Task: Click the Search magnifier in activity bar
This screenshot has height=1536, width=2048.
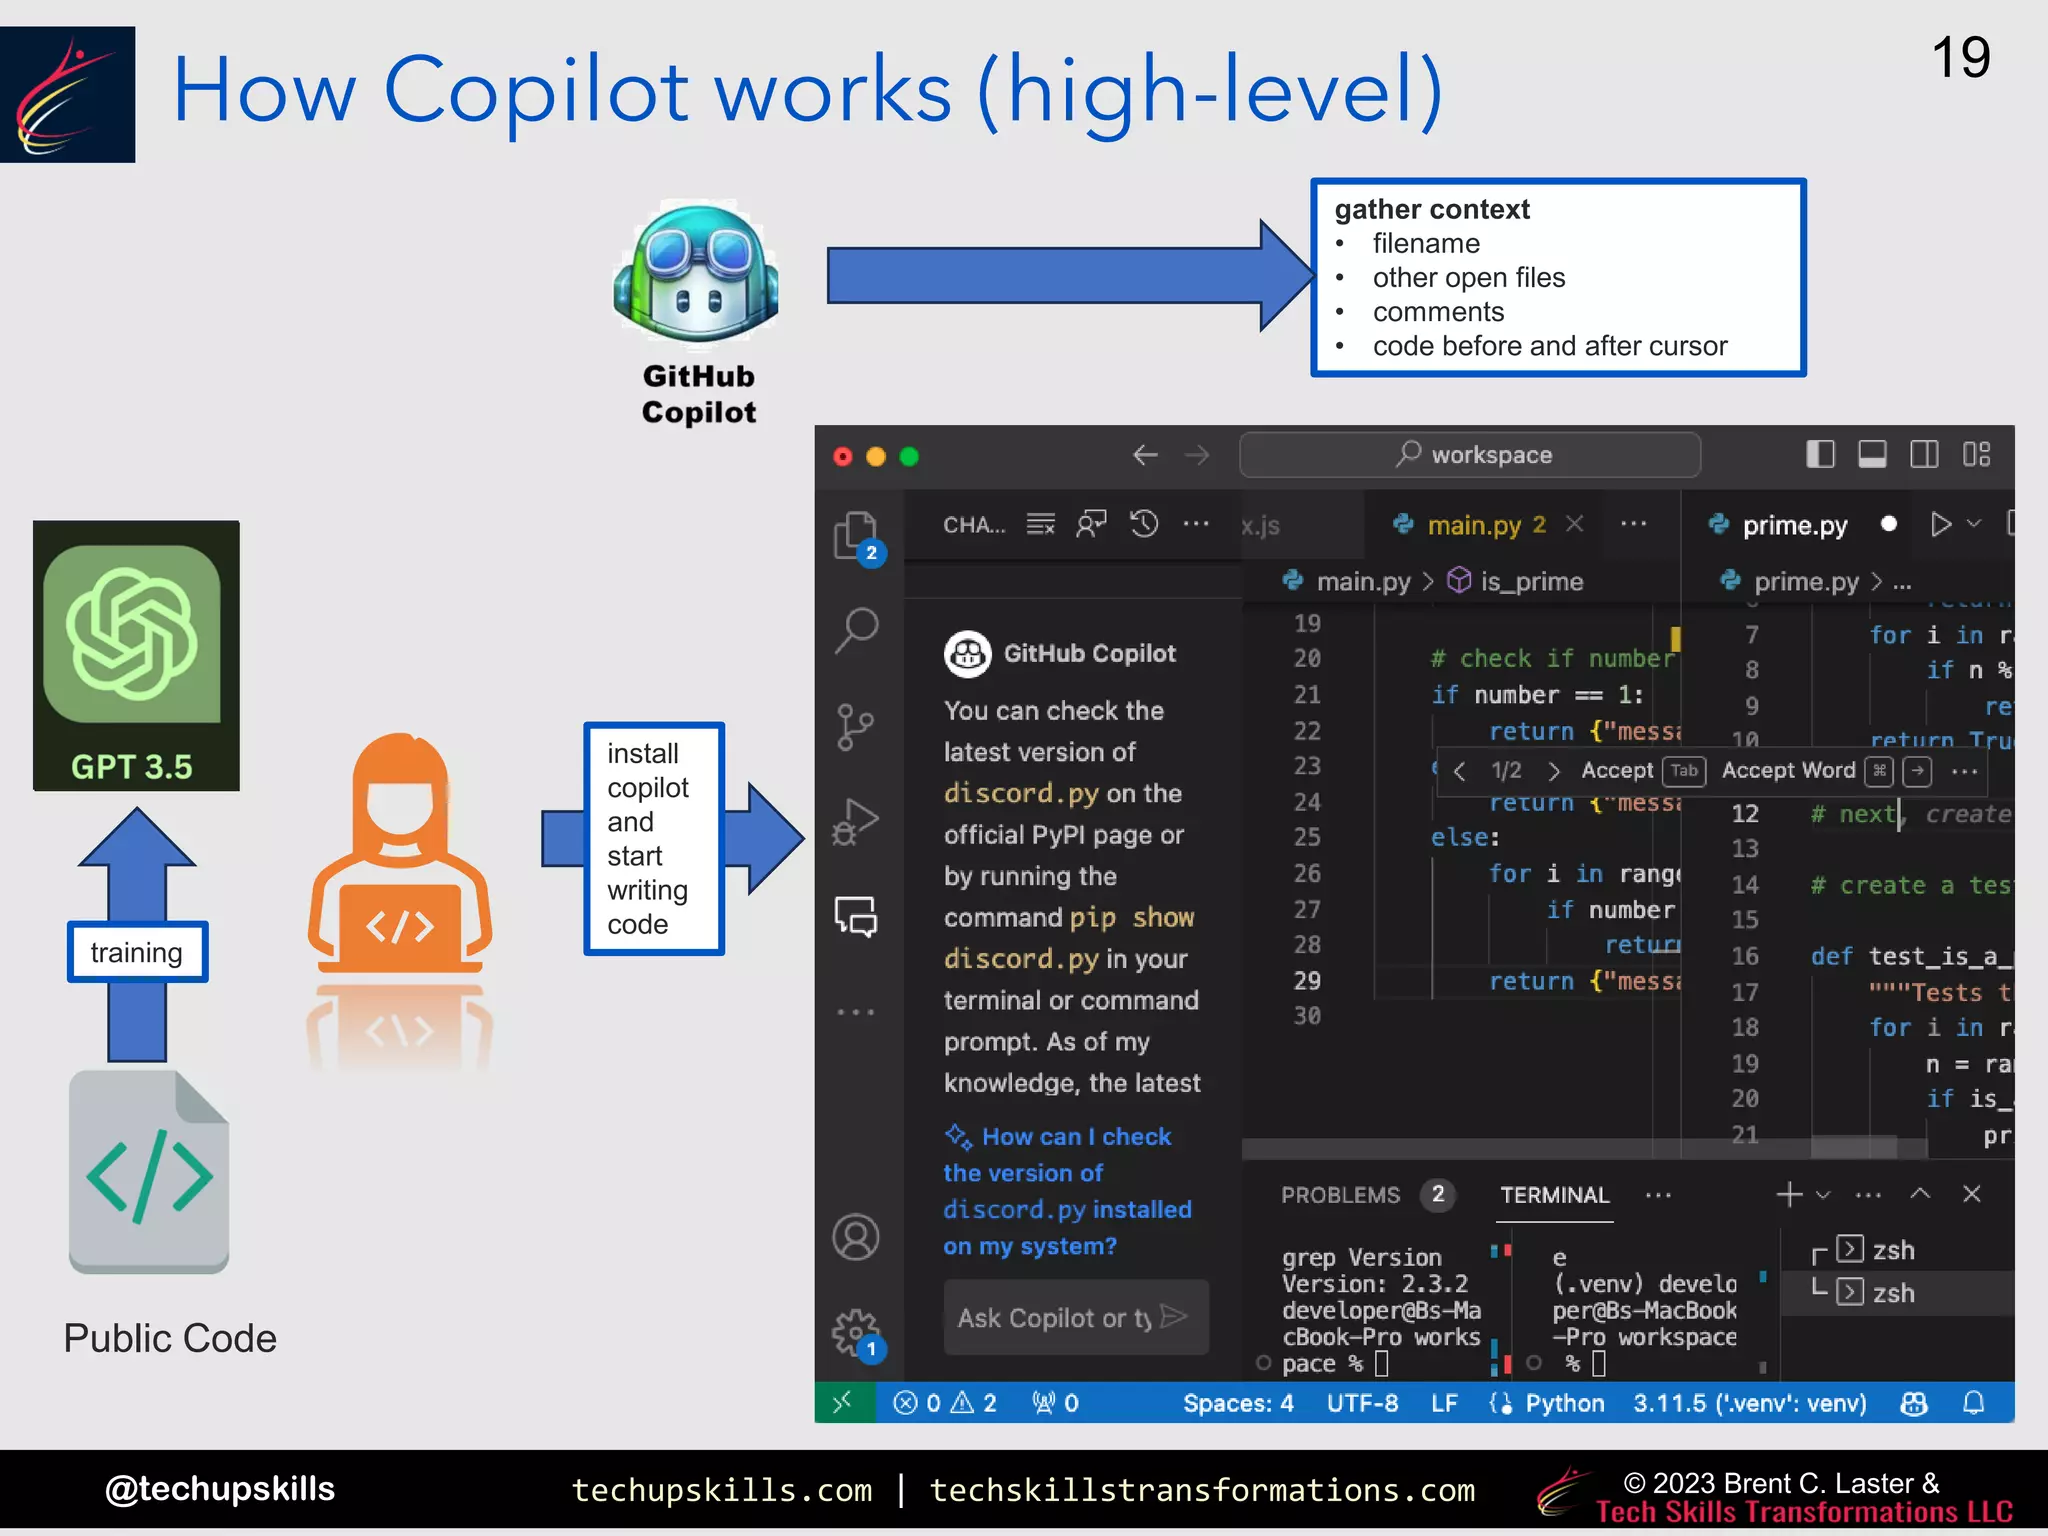Action: click(x=856, y=630)
